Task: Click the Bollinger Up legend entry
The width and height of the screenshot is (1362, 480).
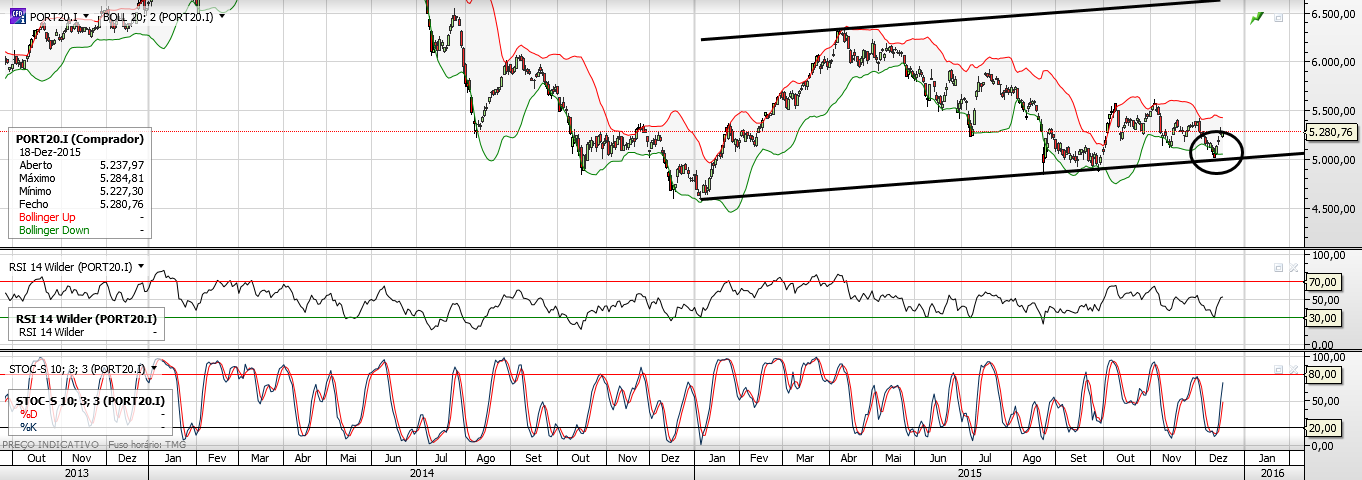Action: [x=47, y=217]
